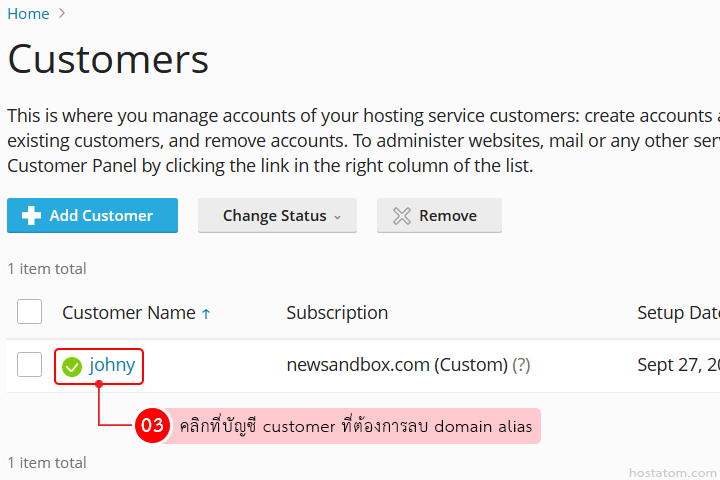The width and height of the screenshot is (720, 480).
Task: Click the X icon on Remove button
Action: 401,216
